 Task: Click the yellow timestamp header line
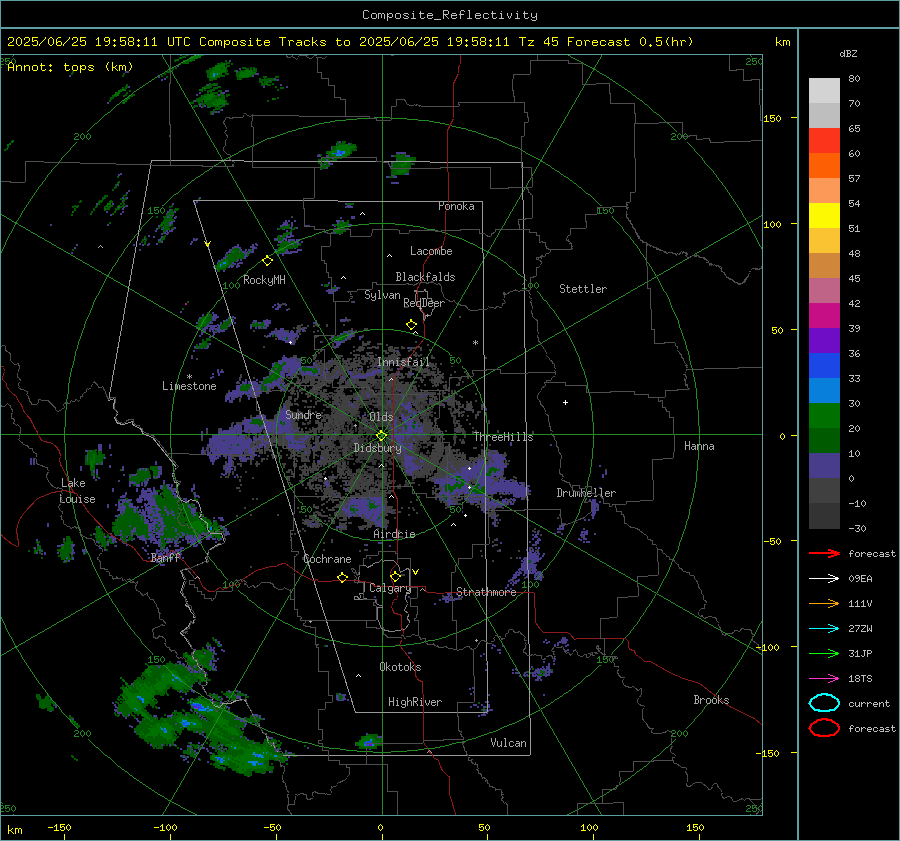(x=350, y=42)
